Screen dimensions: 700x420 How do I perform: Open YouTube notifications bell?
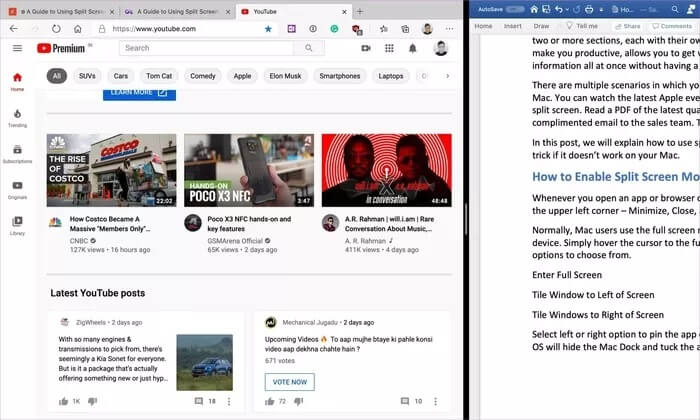[x=413, y=48]
